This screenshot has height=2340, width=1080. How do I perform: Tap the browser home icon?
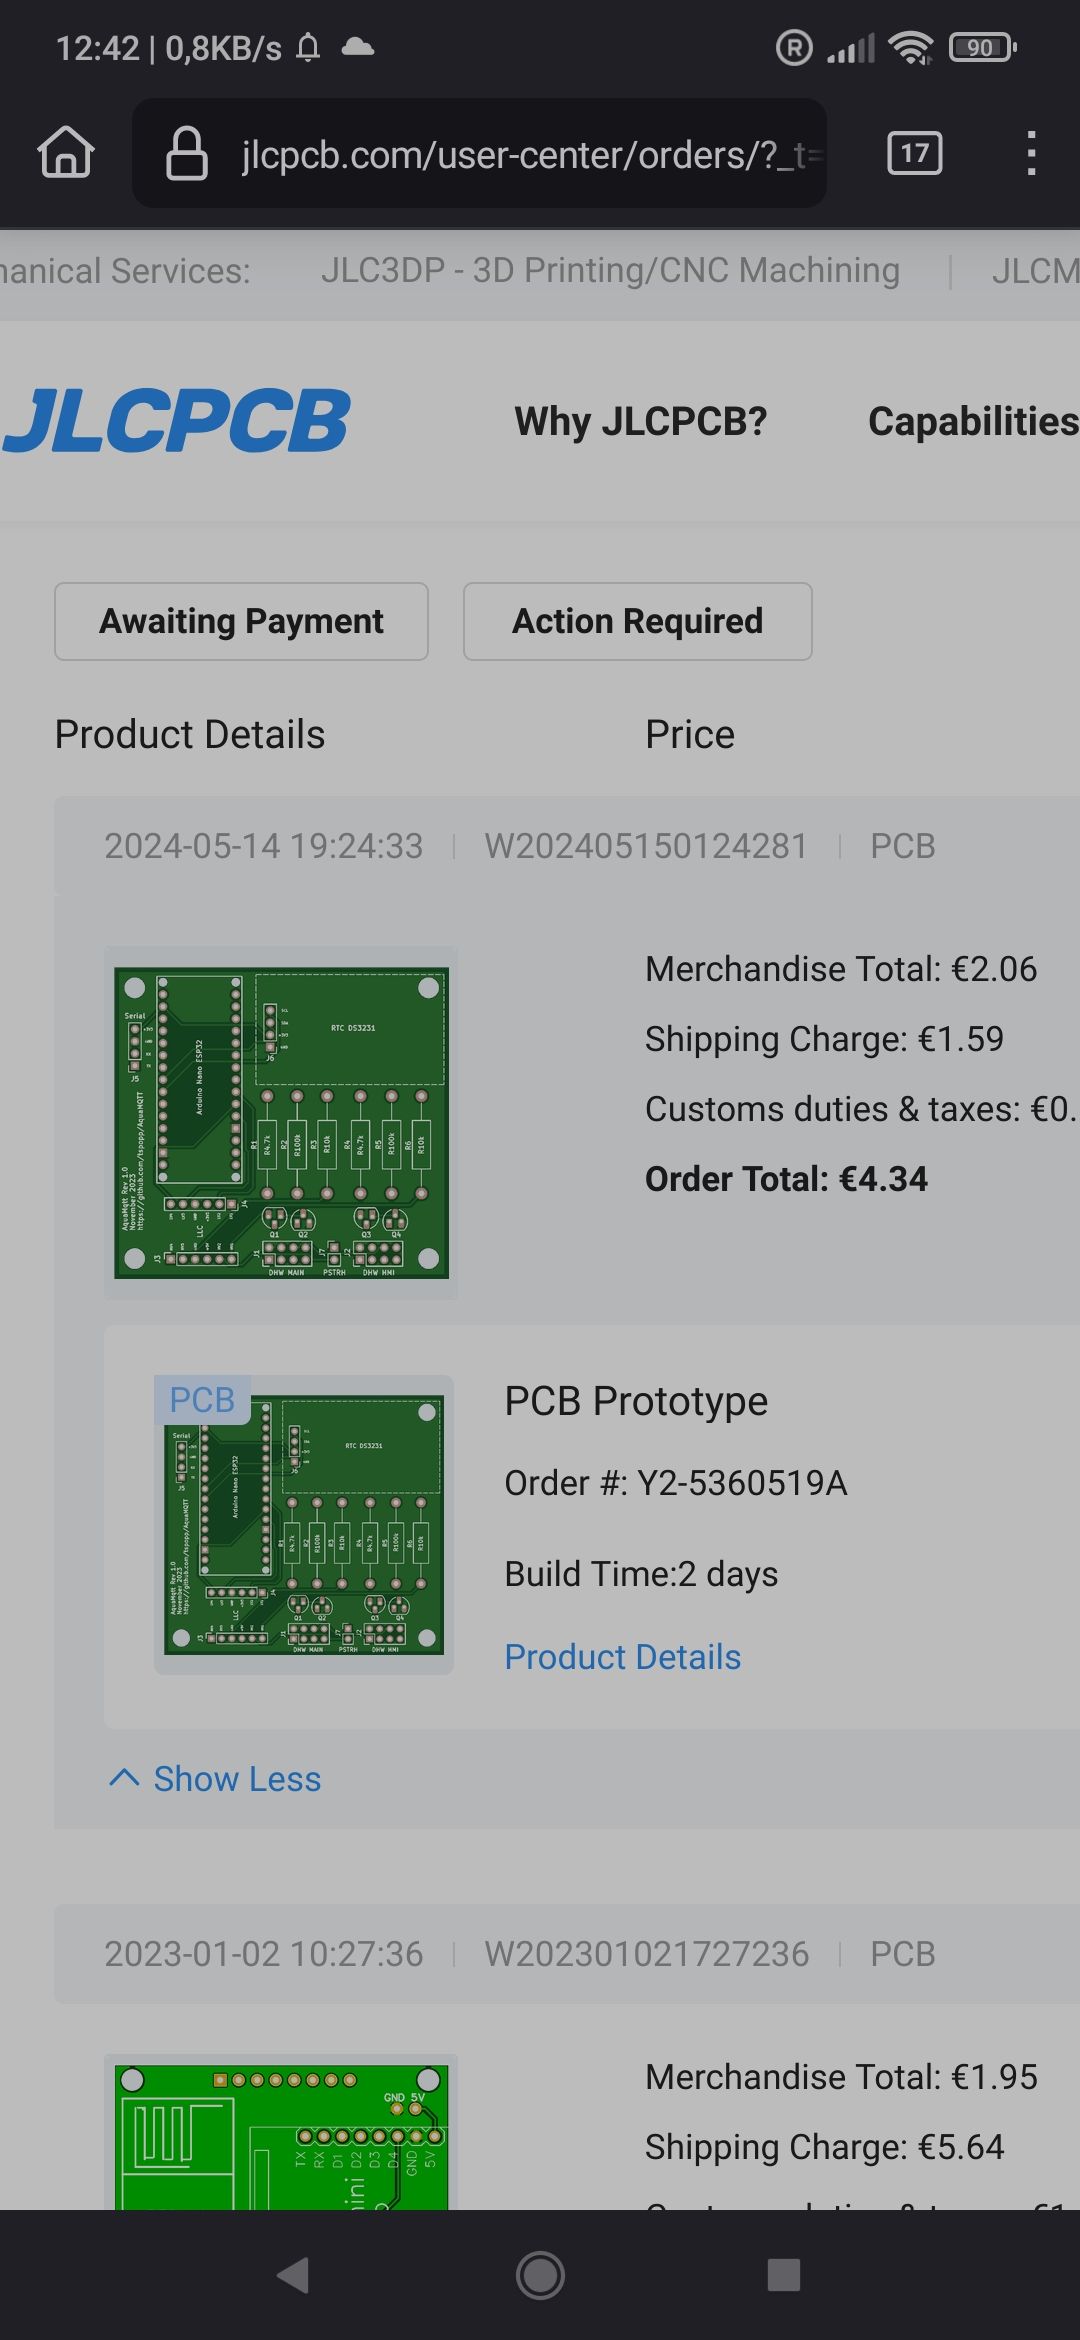pos(66,153)
